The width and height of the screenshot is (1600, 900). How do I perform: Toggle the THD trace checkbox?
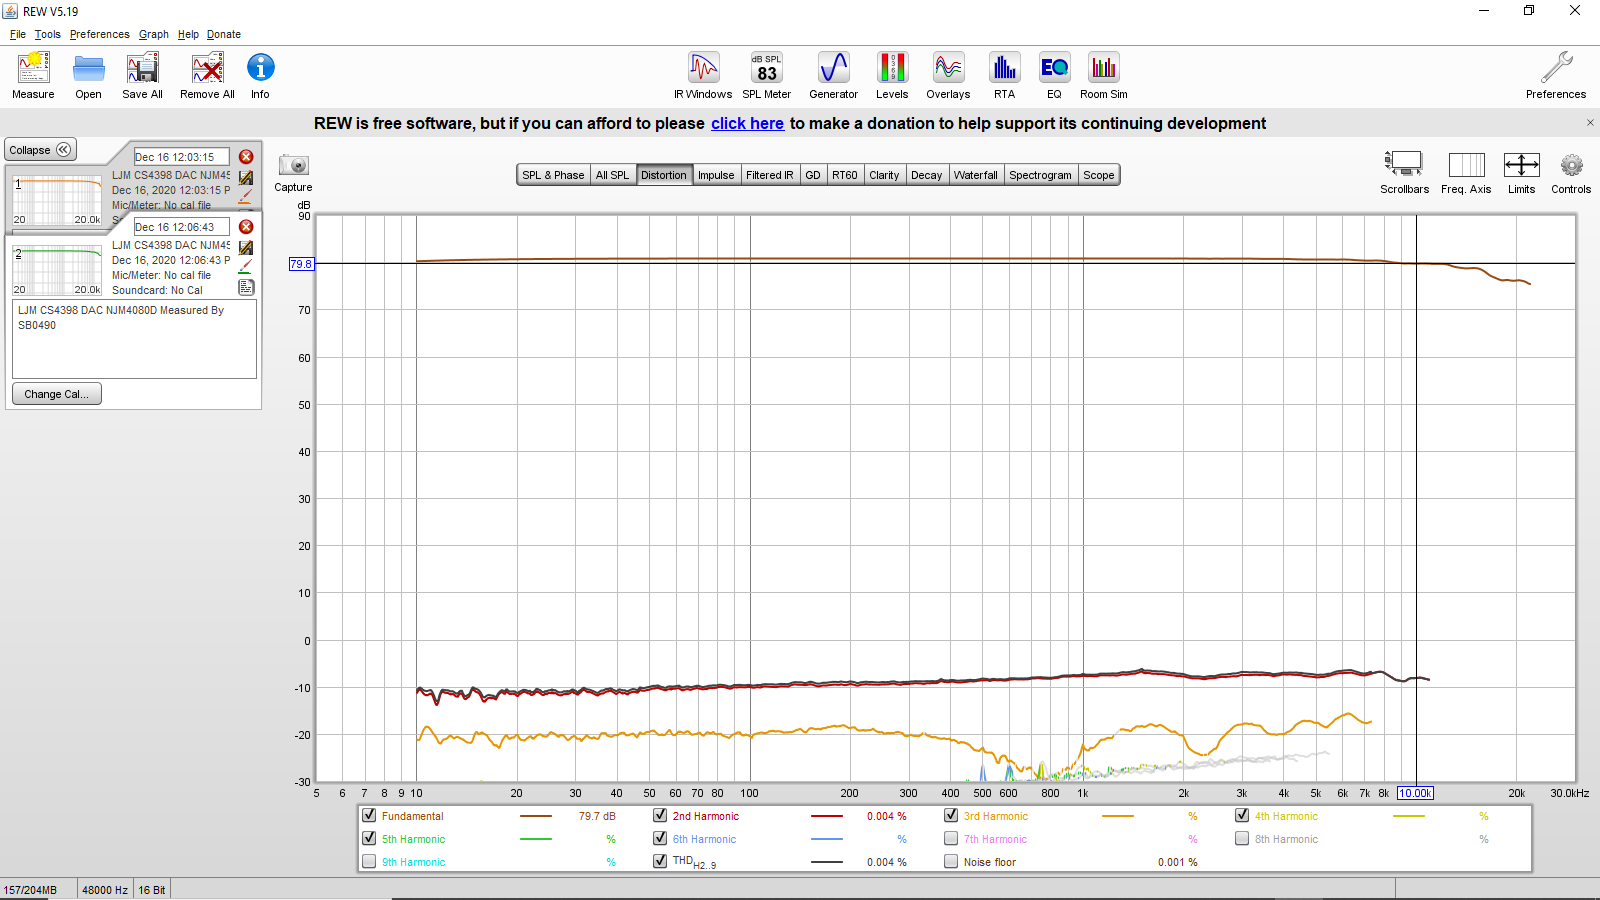(660, 861)
